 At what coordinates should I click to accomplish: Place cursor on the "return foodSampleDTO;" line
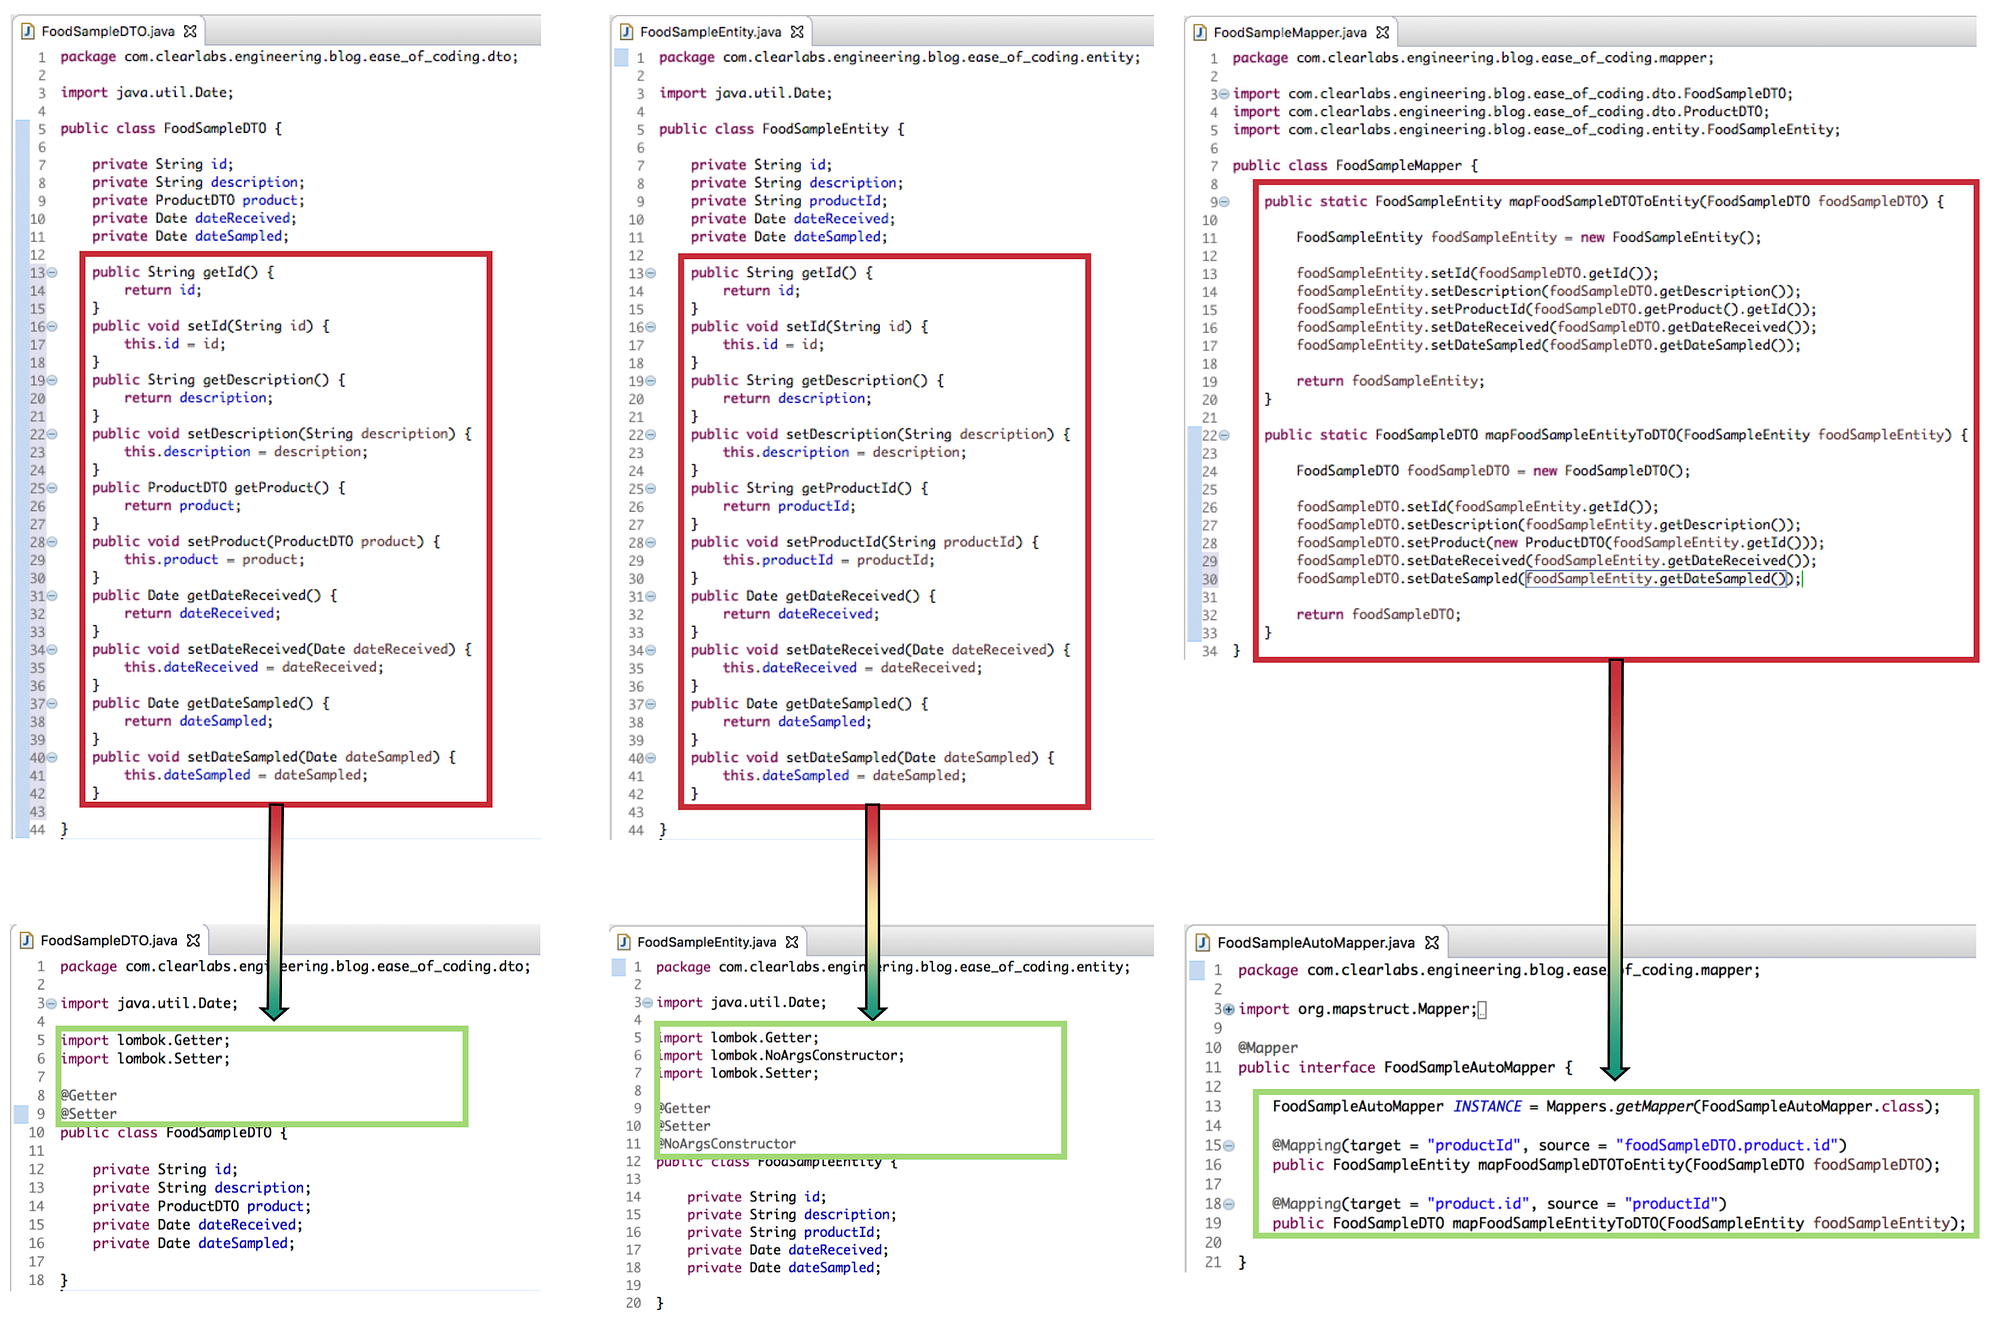coord(1378,614)
